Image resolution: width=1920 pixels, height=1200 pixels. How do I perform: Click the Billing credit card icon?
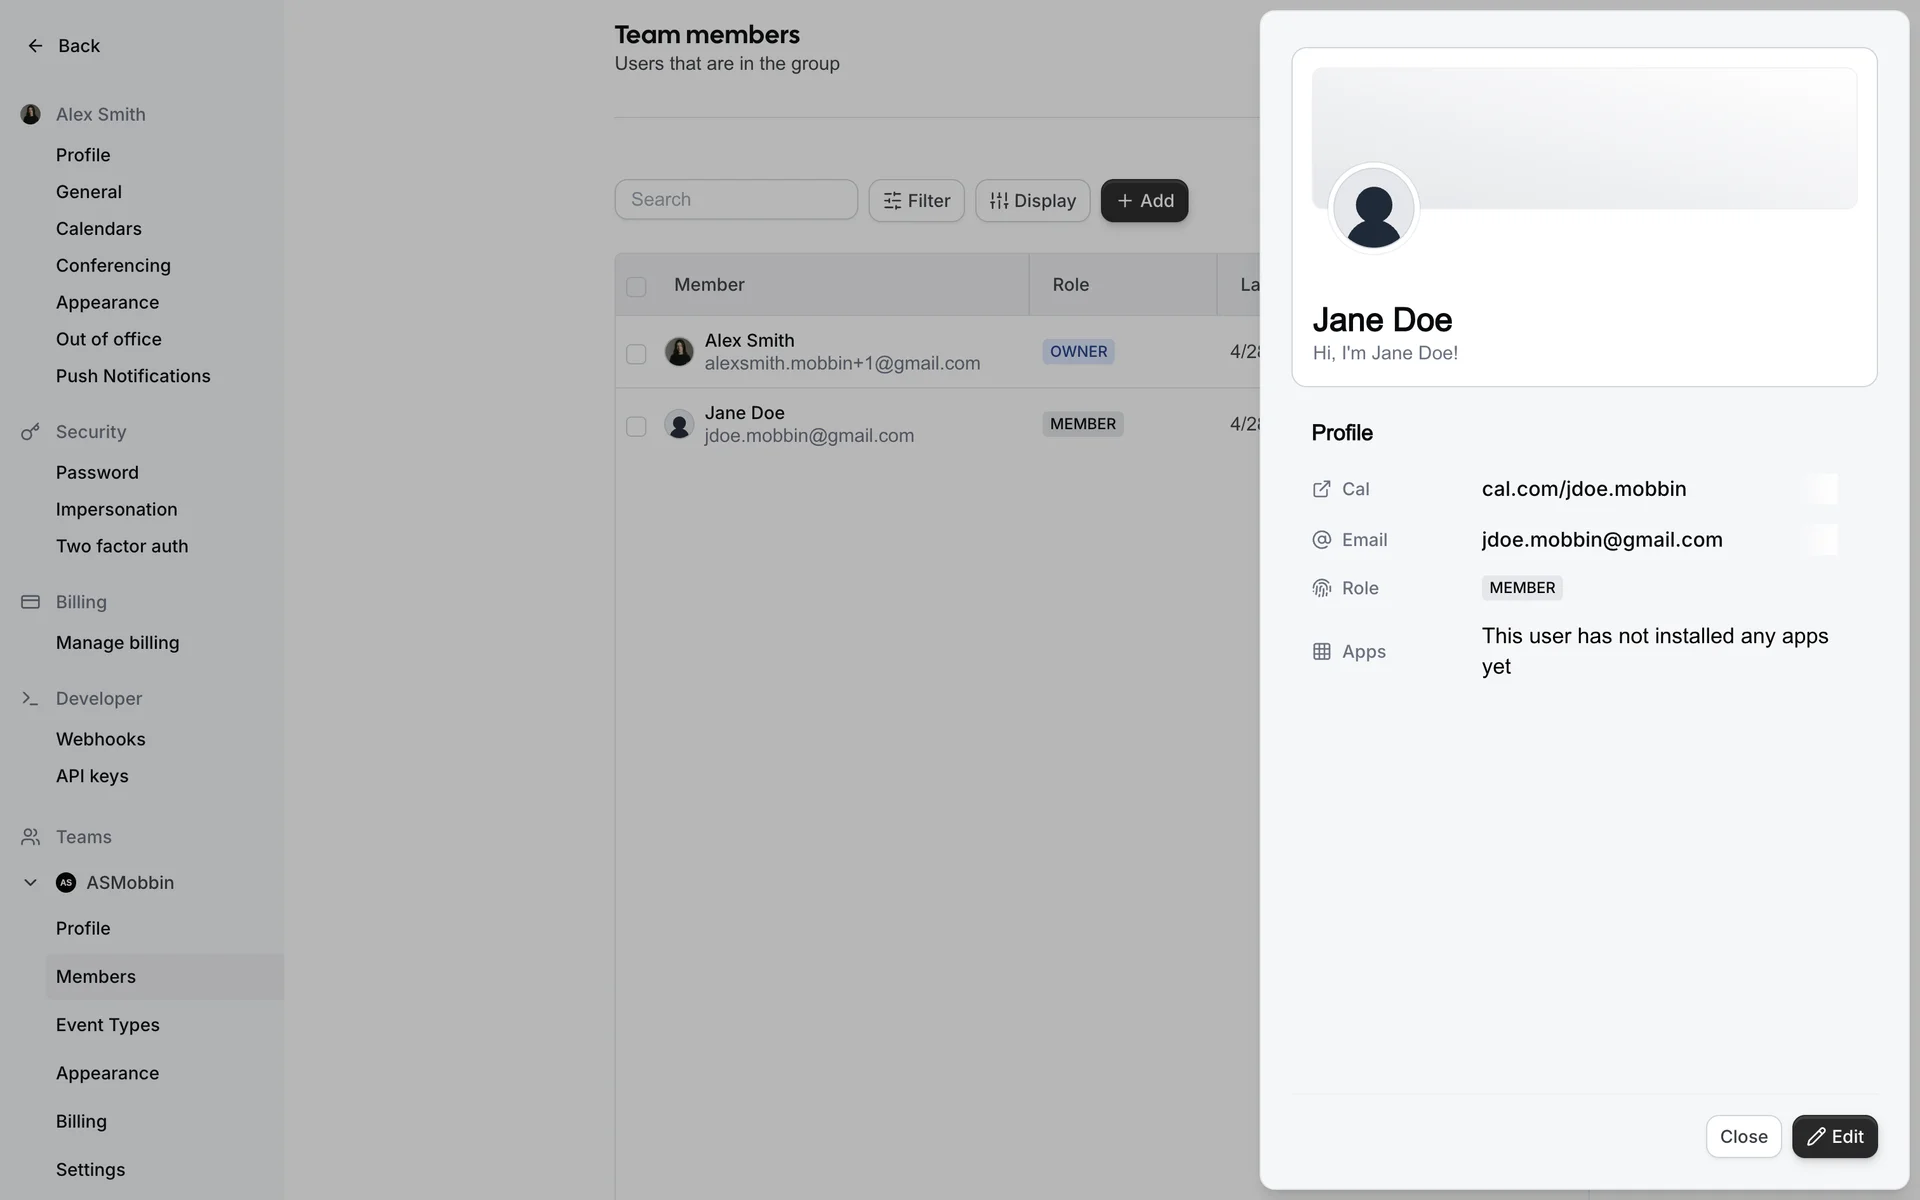pos(30,602)
